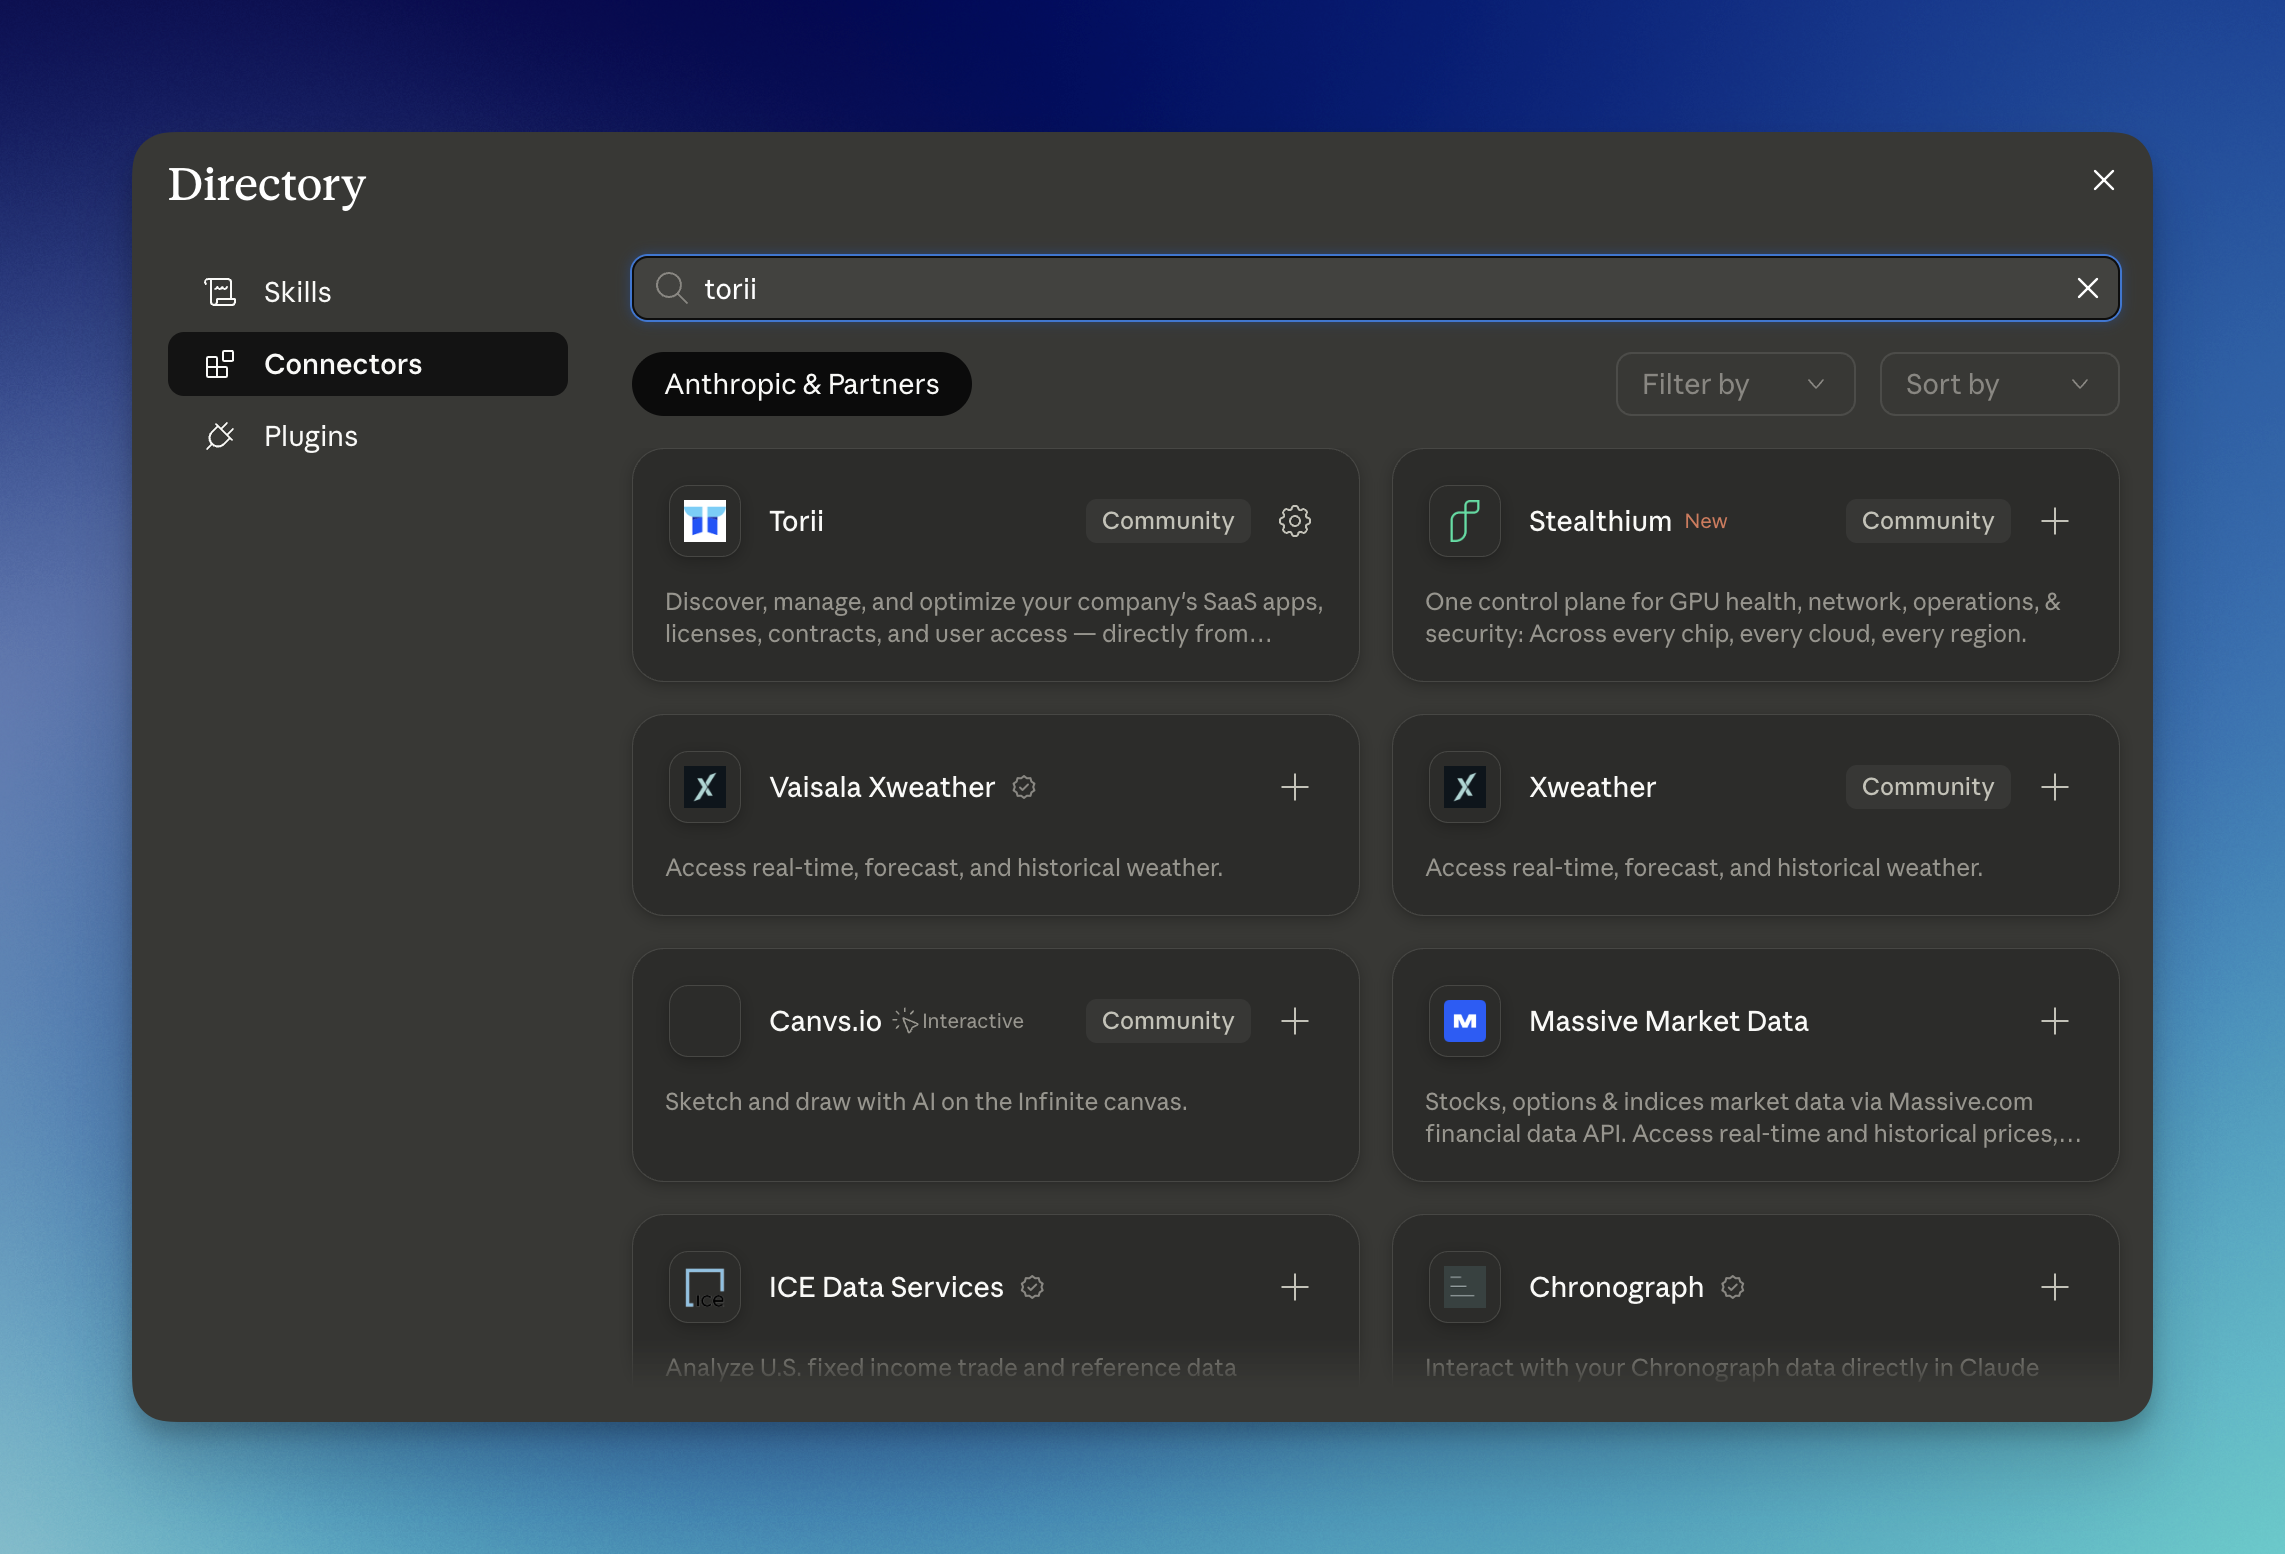Viewport: 2285px width, 1554px height.
Task: Click the verified badge next to Chronograph
Action: (1733, 1287)
